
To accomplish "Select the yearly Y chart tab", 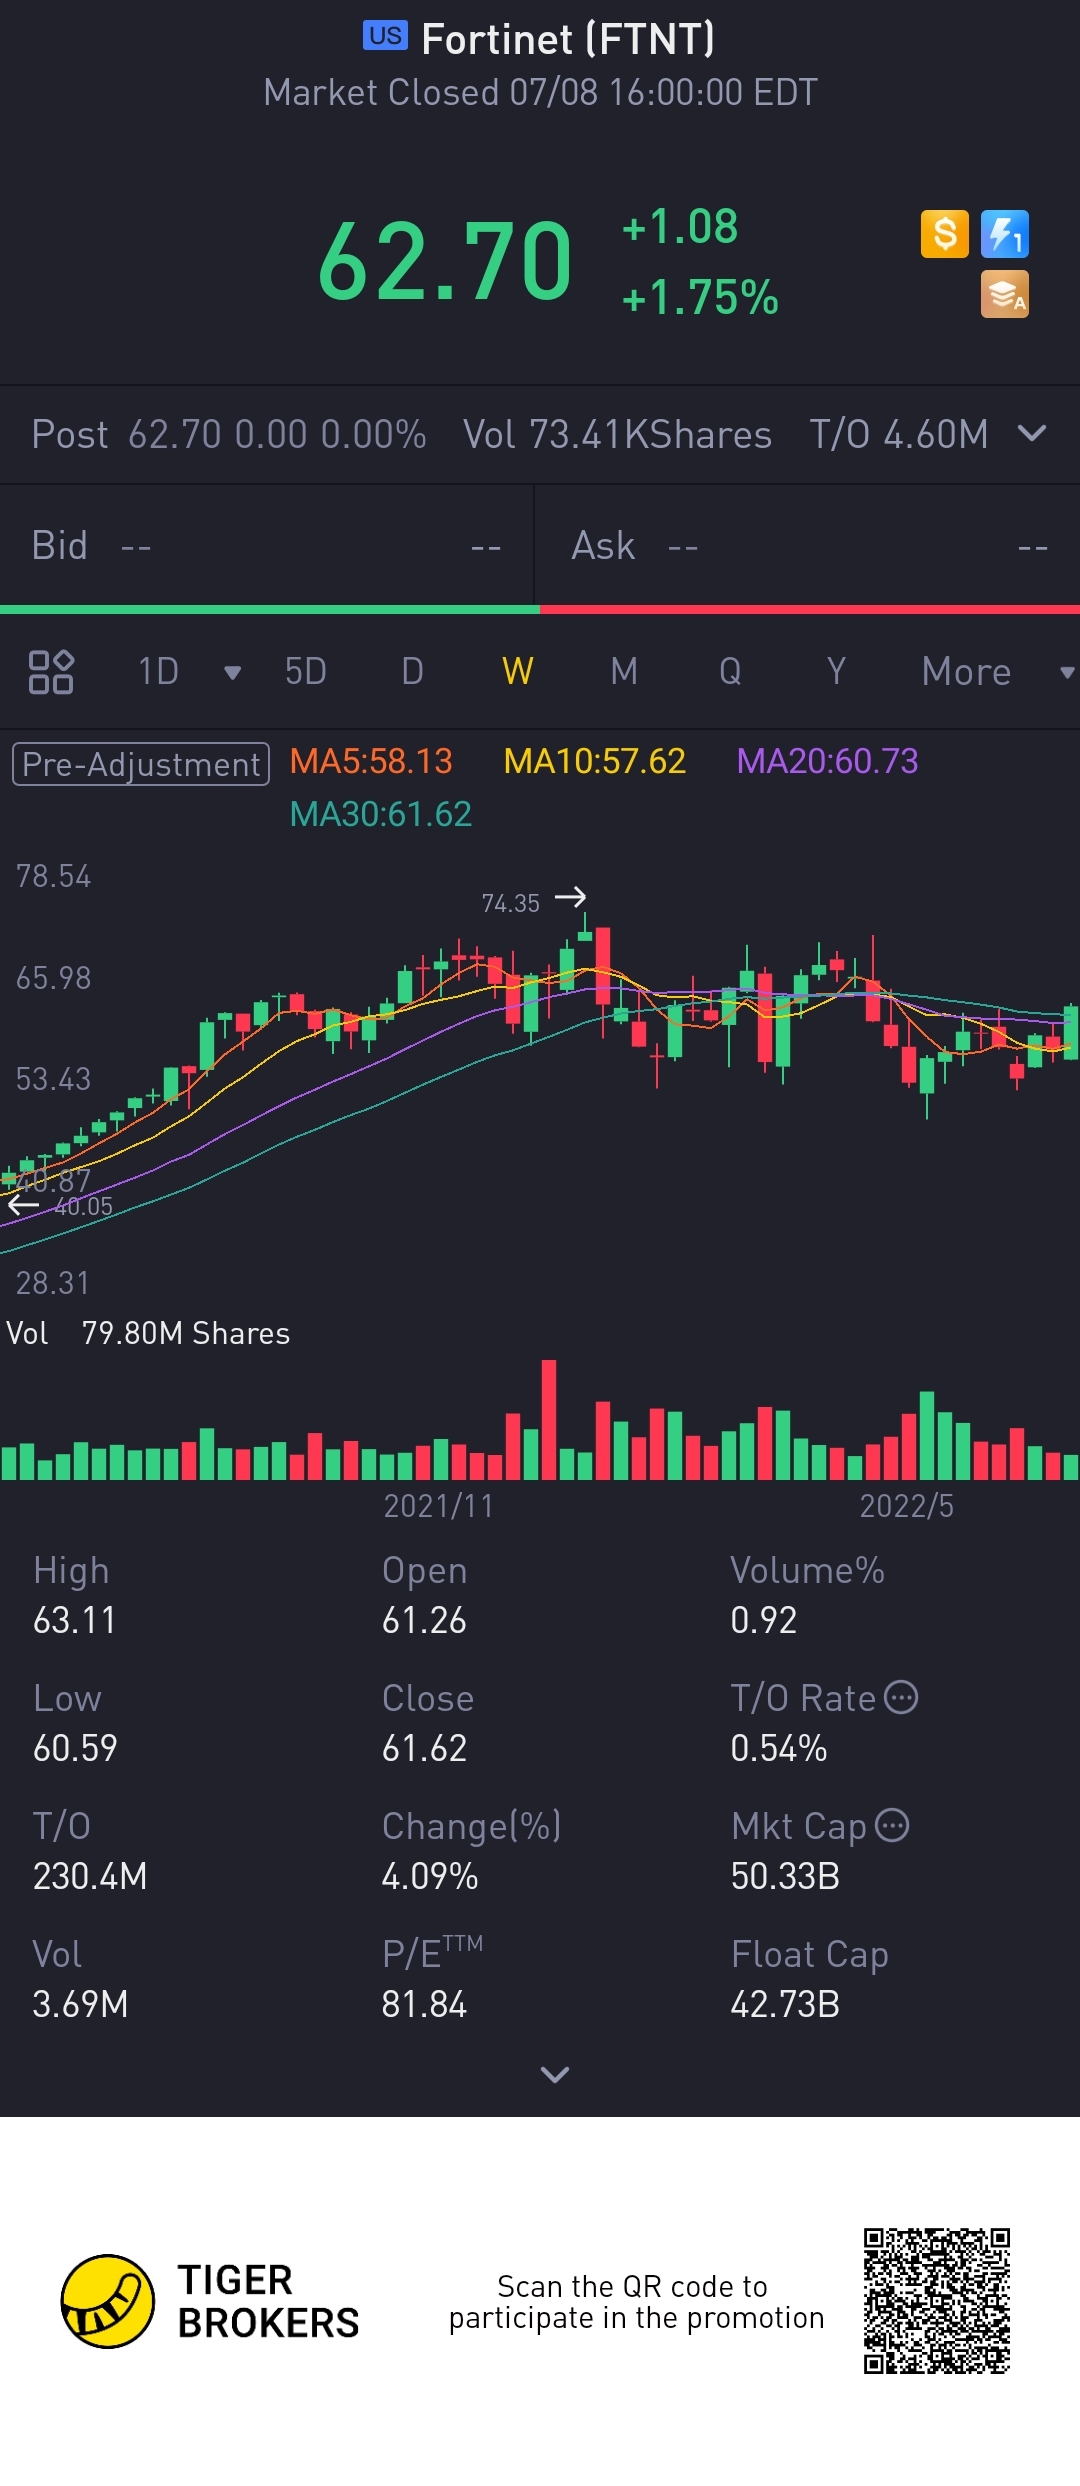I will (x=837, y=672).
